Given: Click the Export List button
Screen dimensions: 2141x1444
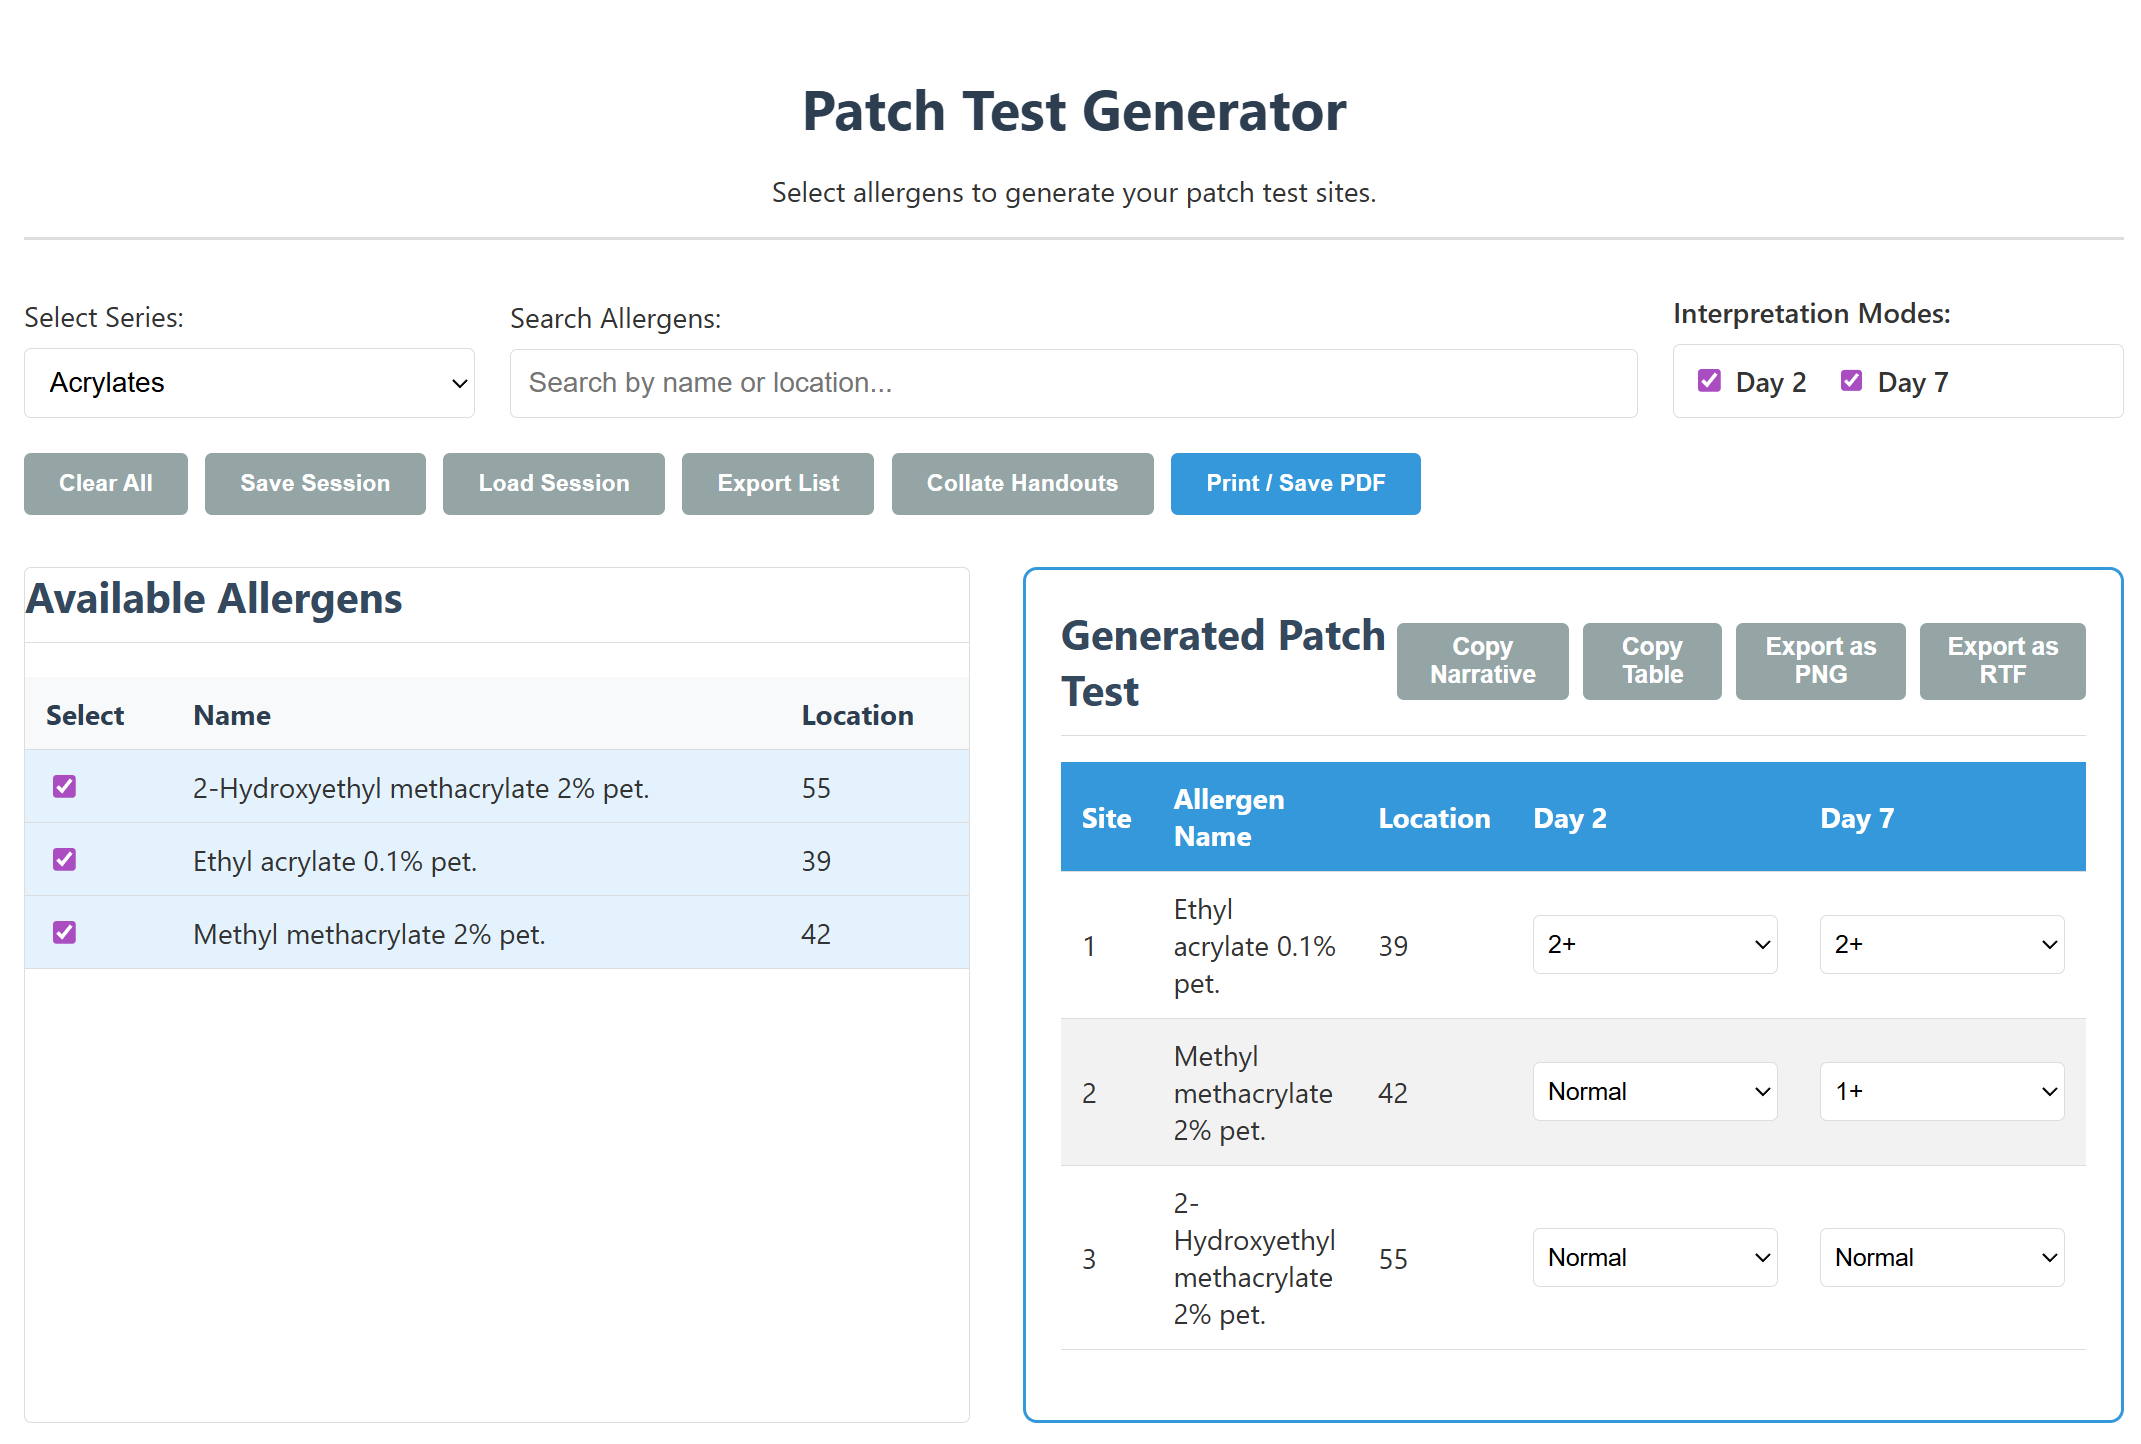Looking at the screenshot, I should tap(777, 484).
